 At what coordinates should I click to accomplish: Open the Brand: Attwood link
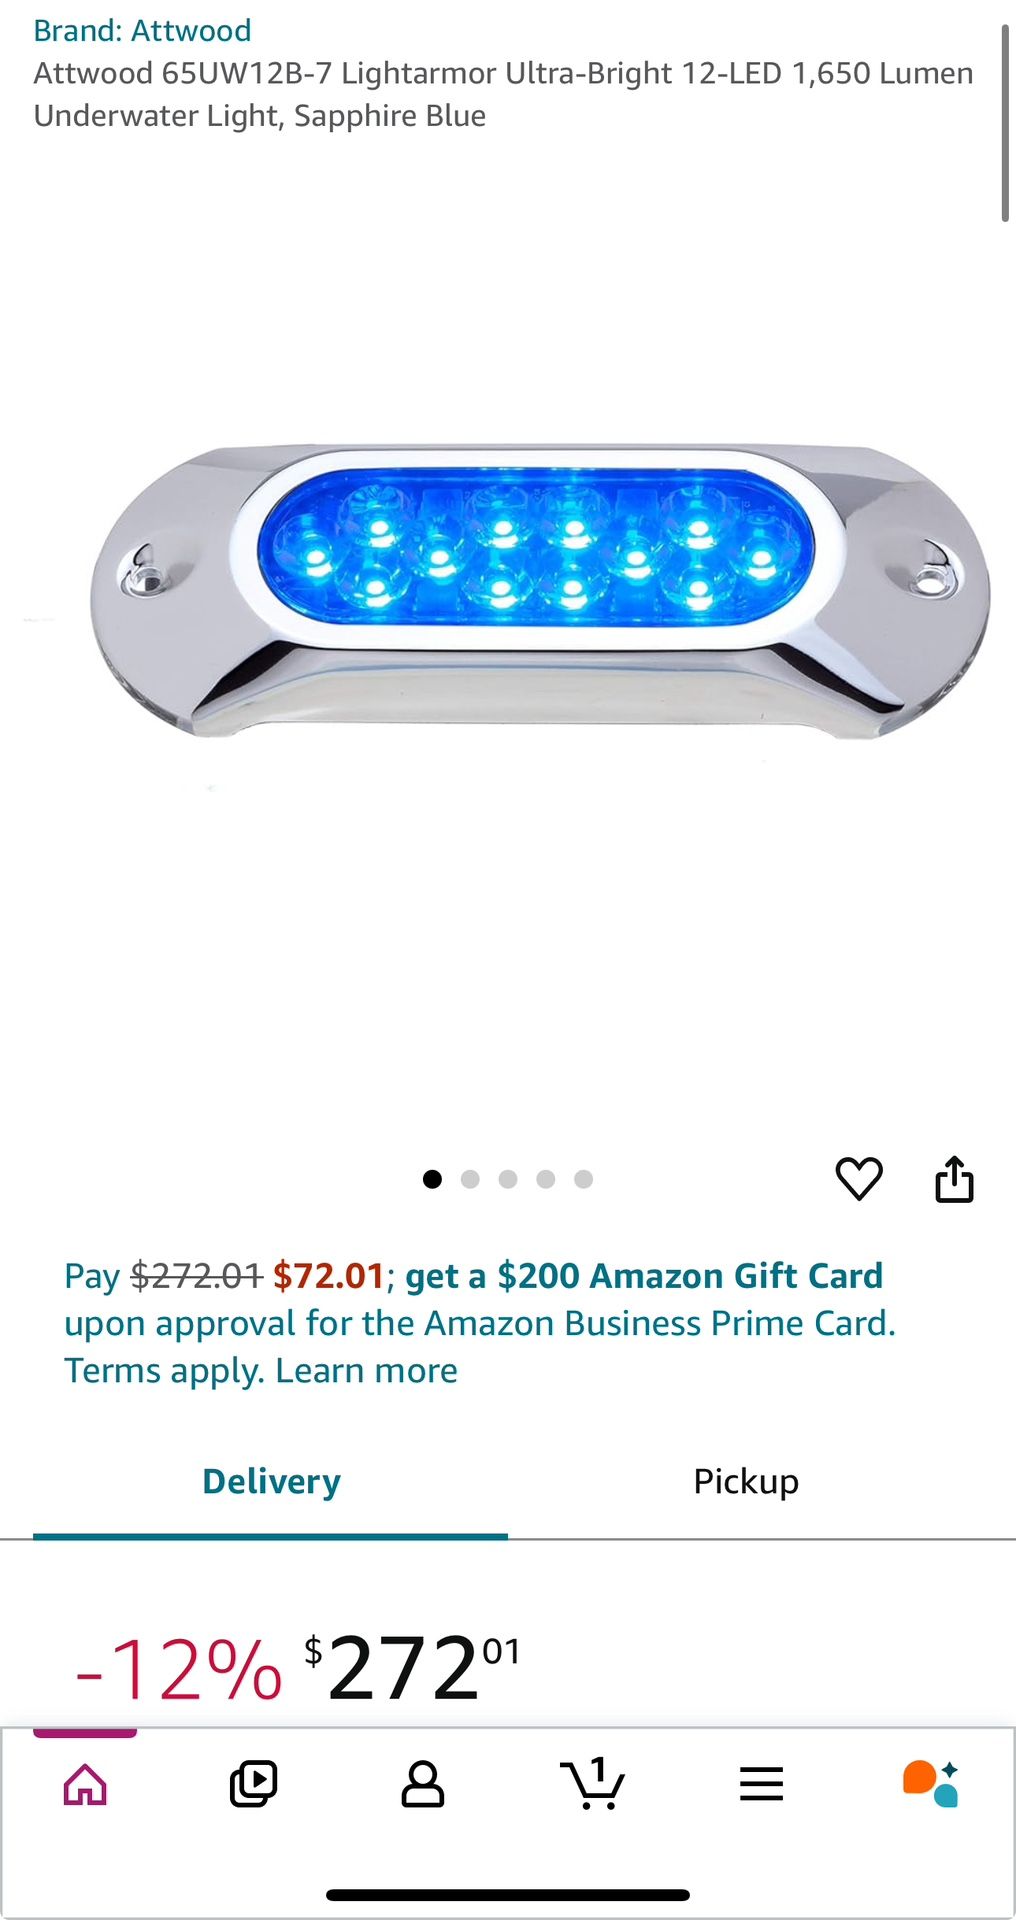click(x=142, y=30)
